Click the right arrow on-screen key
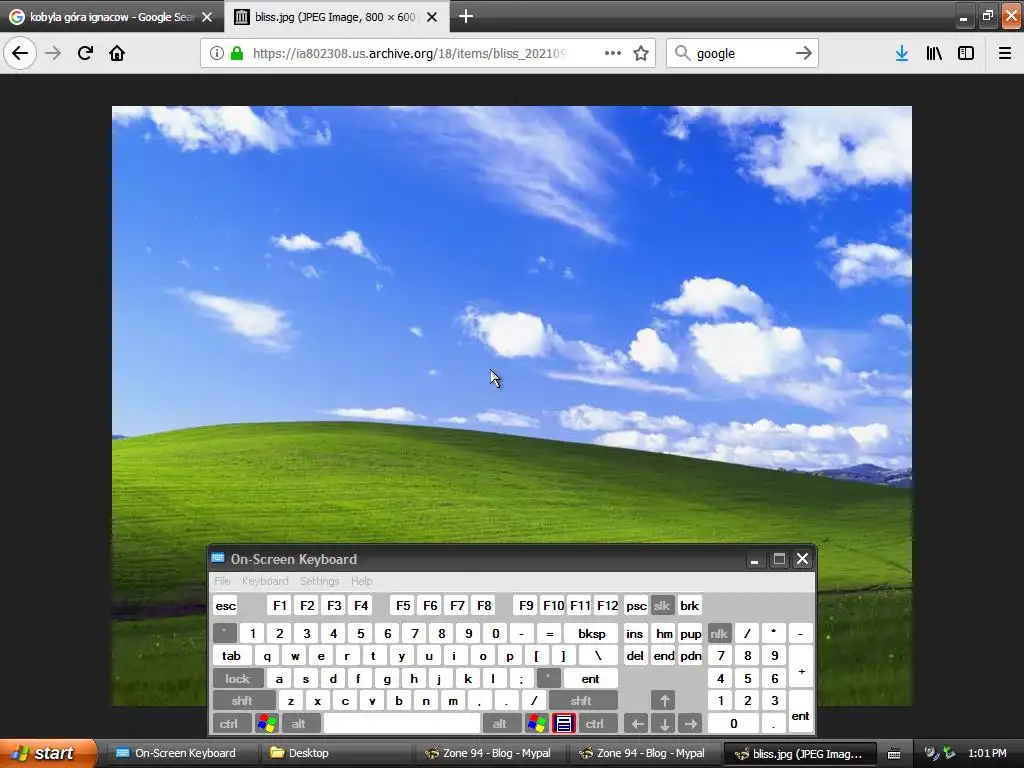The width and height of the screenshot is (1024, 768). pyautogui.click(x=690, y=724)
